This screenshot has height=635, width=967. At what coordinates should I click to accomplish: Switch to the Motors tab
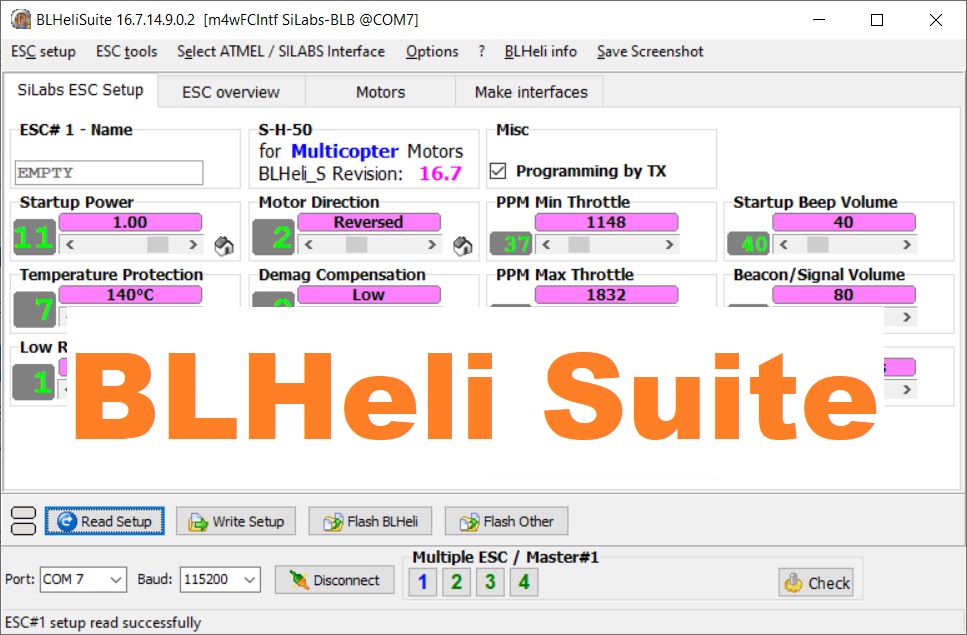point(381,92)
